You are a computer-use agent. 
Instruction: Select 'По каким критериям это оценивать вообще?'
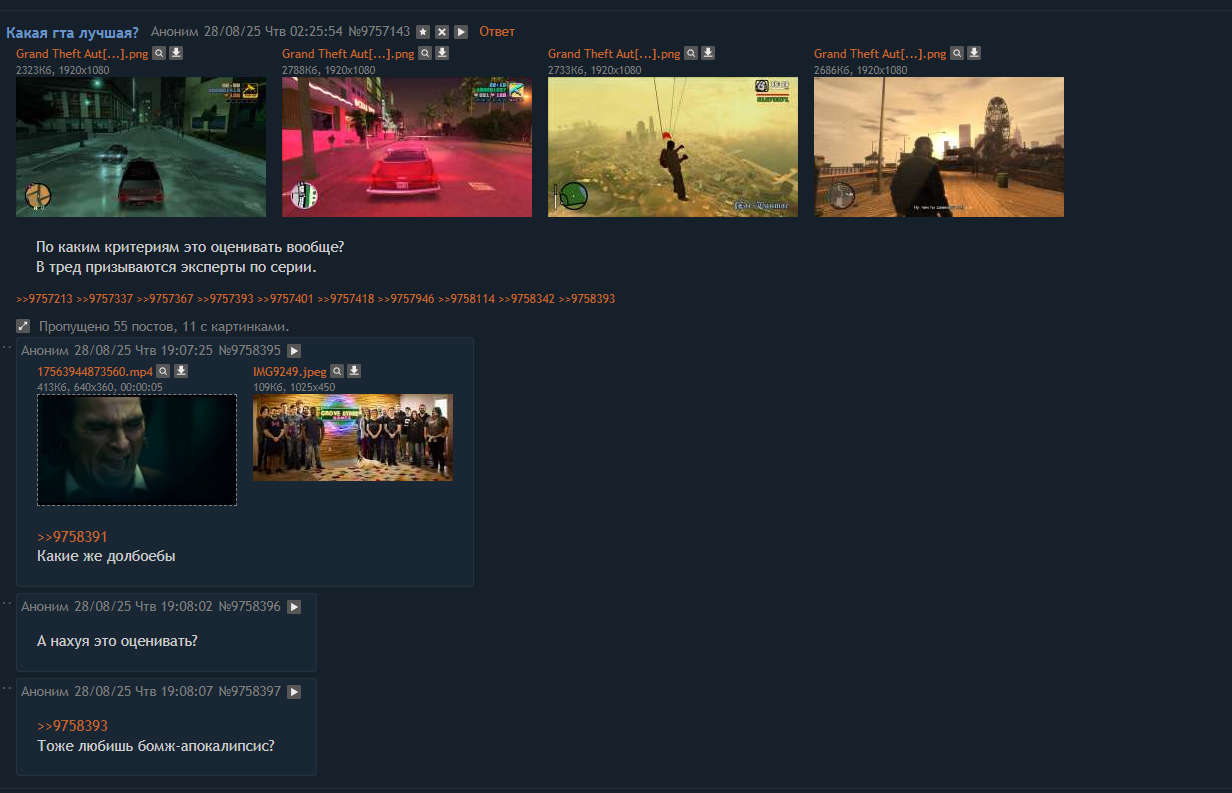190,247
